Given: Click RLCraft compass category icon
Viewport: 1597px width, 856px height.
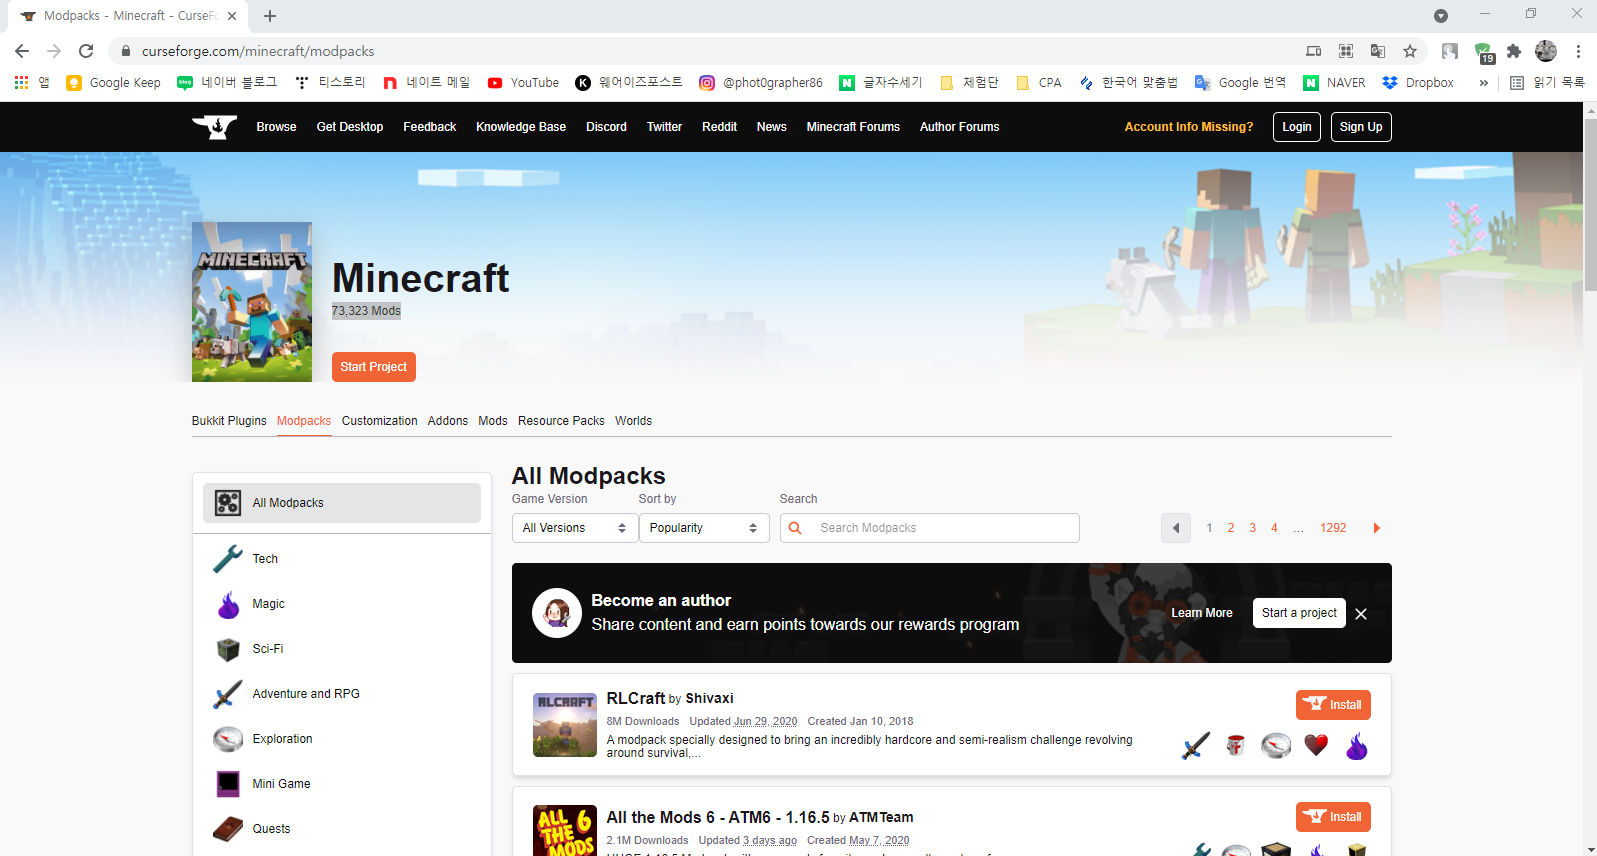Looking at the screenshot, I should pos(1276,746).
